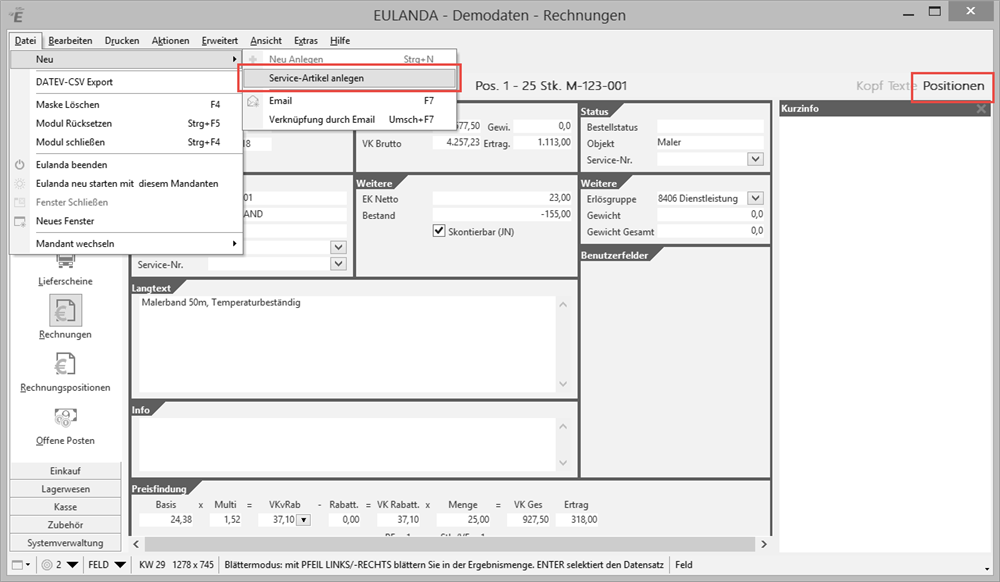Open the Erweitert menu
This screenshot has height=582, width=1000.
click(219, 41)
